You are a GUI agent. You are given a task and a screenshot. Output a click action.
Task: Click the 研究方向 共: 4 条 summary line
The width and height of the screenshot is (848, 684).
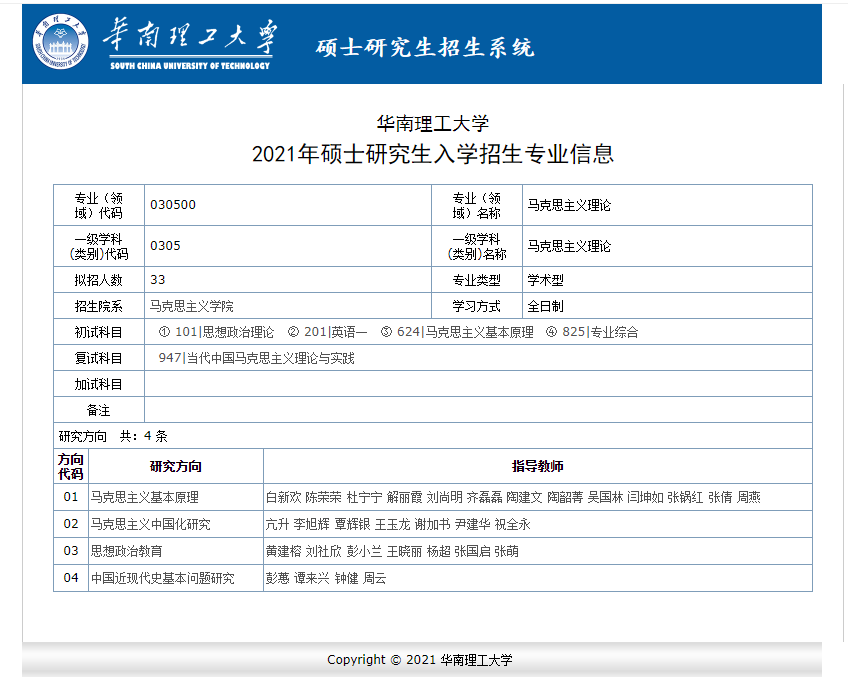[x=113, y=436]
